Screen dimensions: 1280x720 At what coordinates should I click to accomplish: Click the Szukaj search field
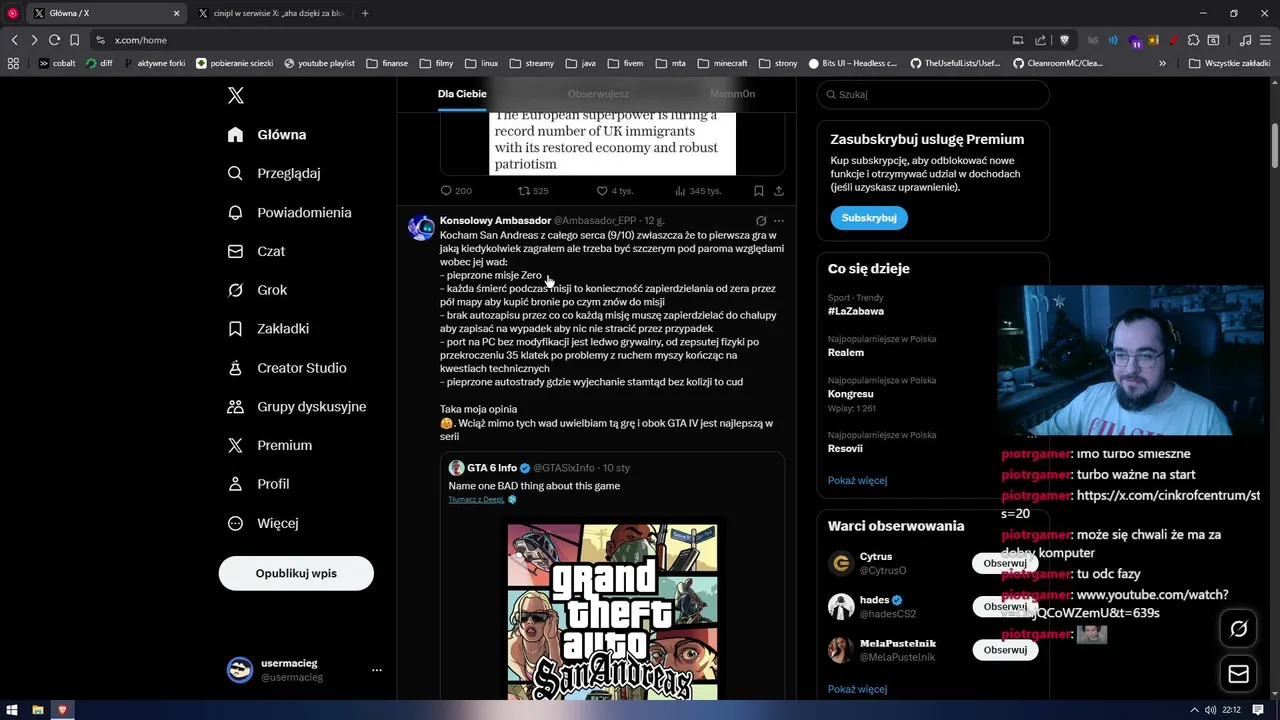coord(933,95)
